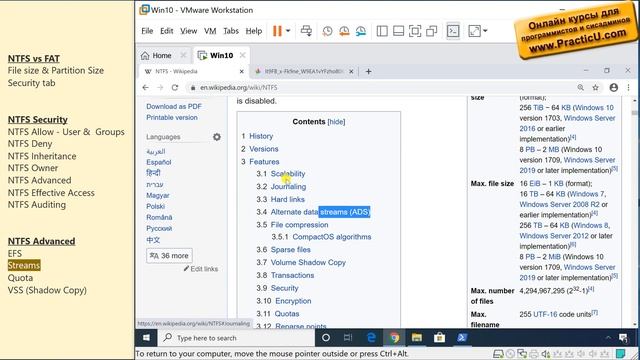The width and height of the screenshot is (640, 360).
Task: Go to the Versions section
Action: click(264, 149)
